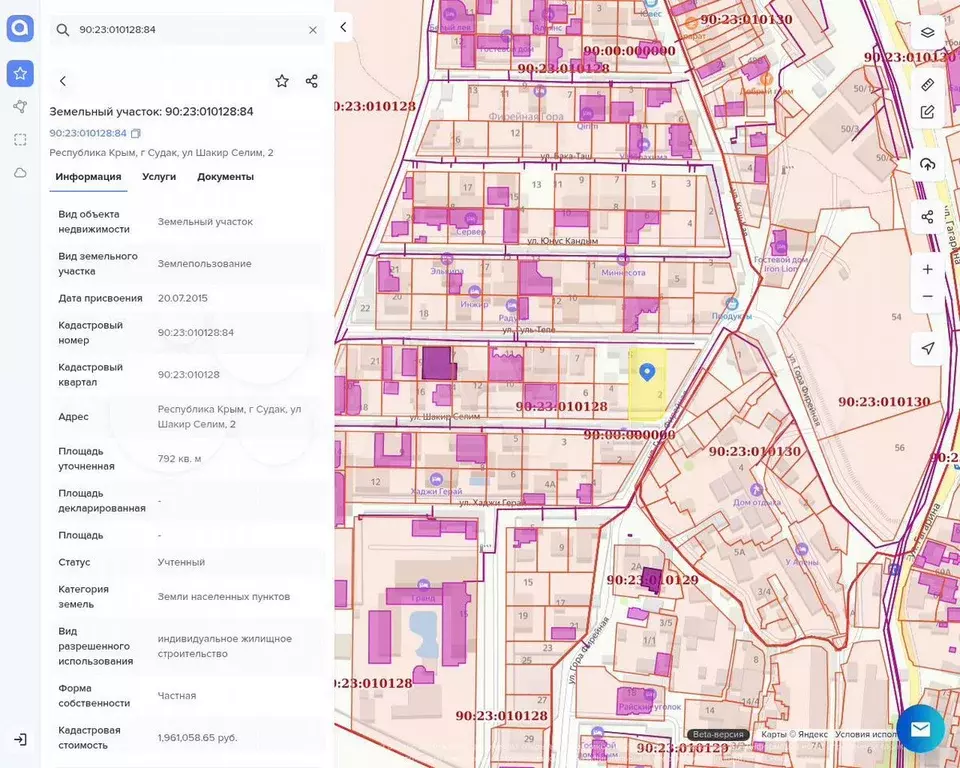Select the dashed rectangle area tool
Viewport: 960px width, 768px height.
click(x=20, y=140)
